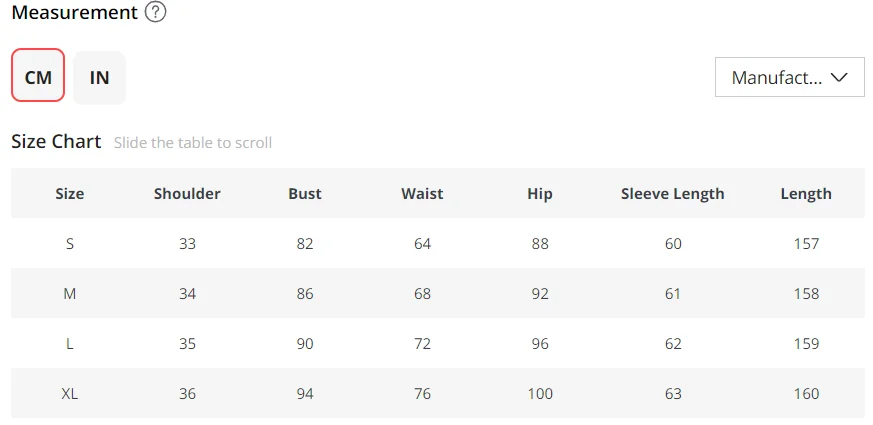Click the Measurement help question mark icon
Screen dimensions: 873x425
tap(155, 12)
